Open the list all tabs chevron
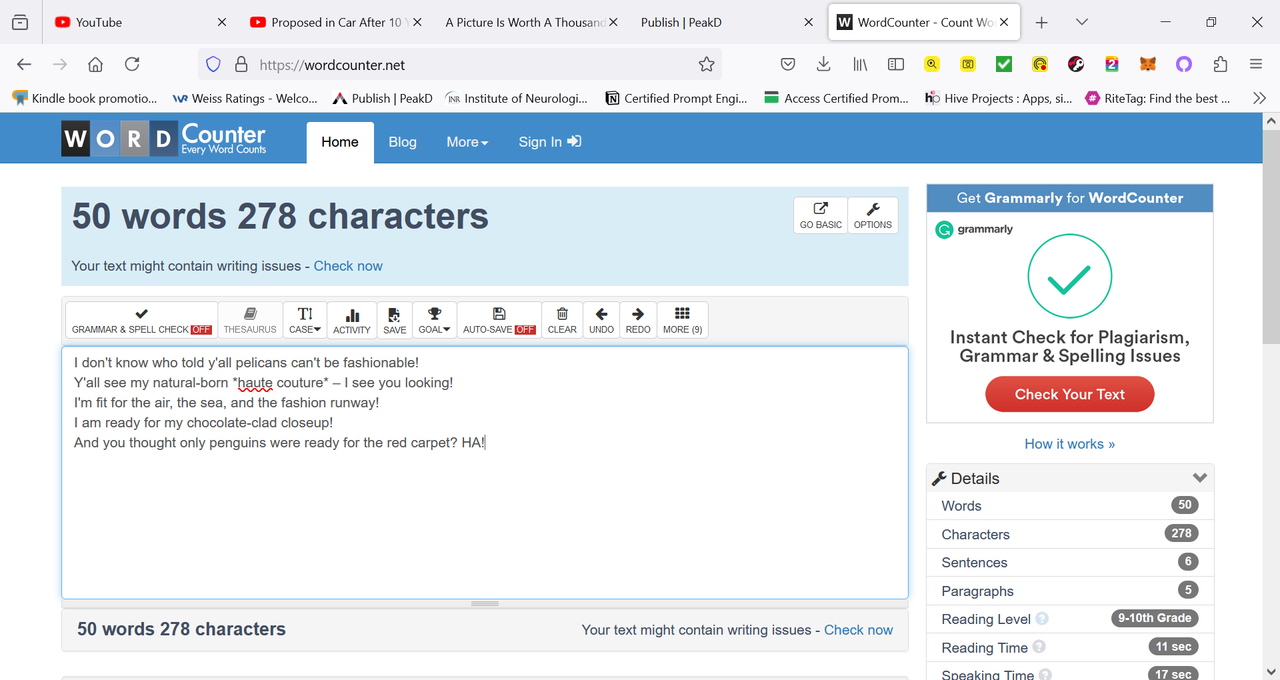 tap(1082, 22)
